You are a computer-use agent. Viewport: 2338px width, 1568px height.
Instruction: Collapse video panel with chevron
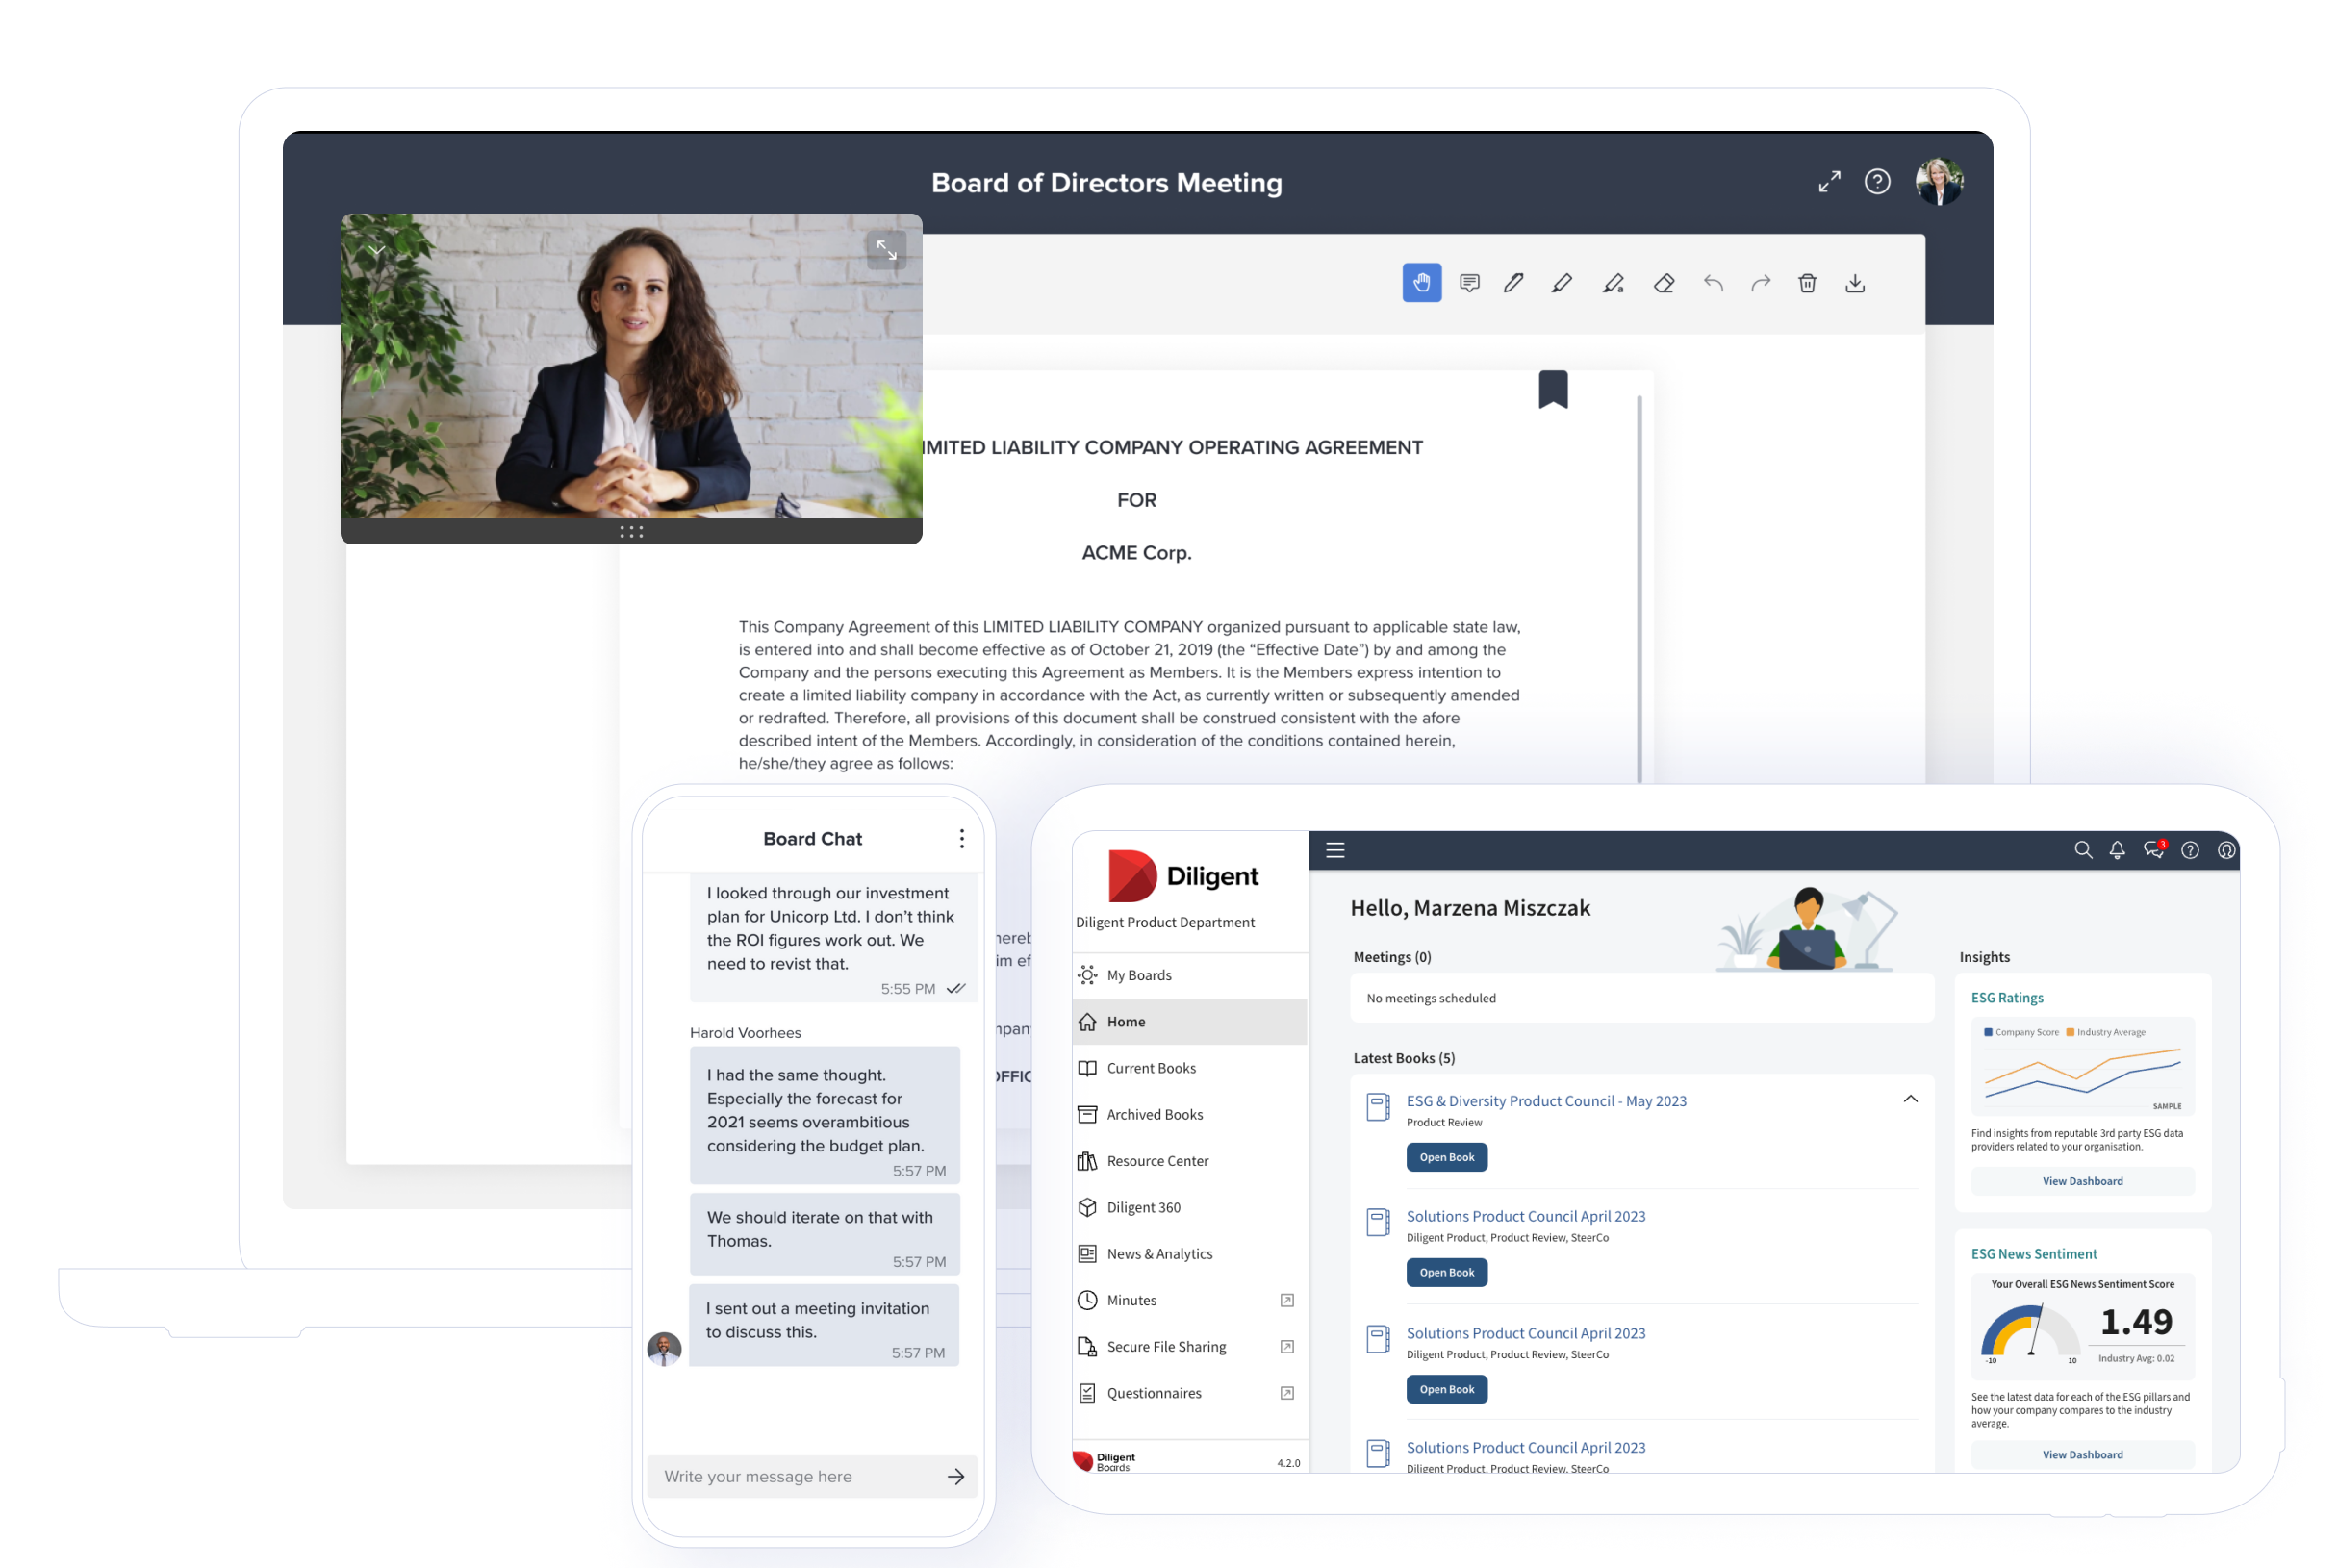[376, 249]
